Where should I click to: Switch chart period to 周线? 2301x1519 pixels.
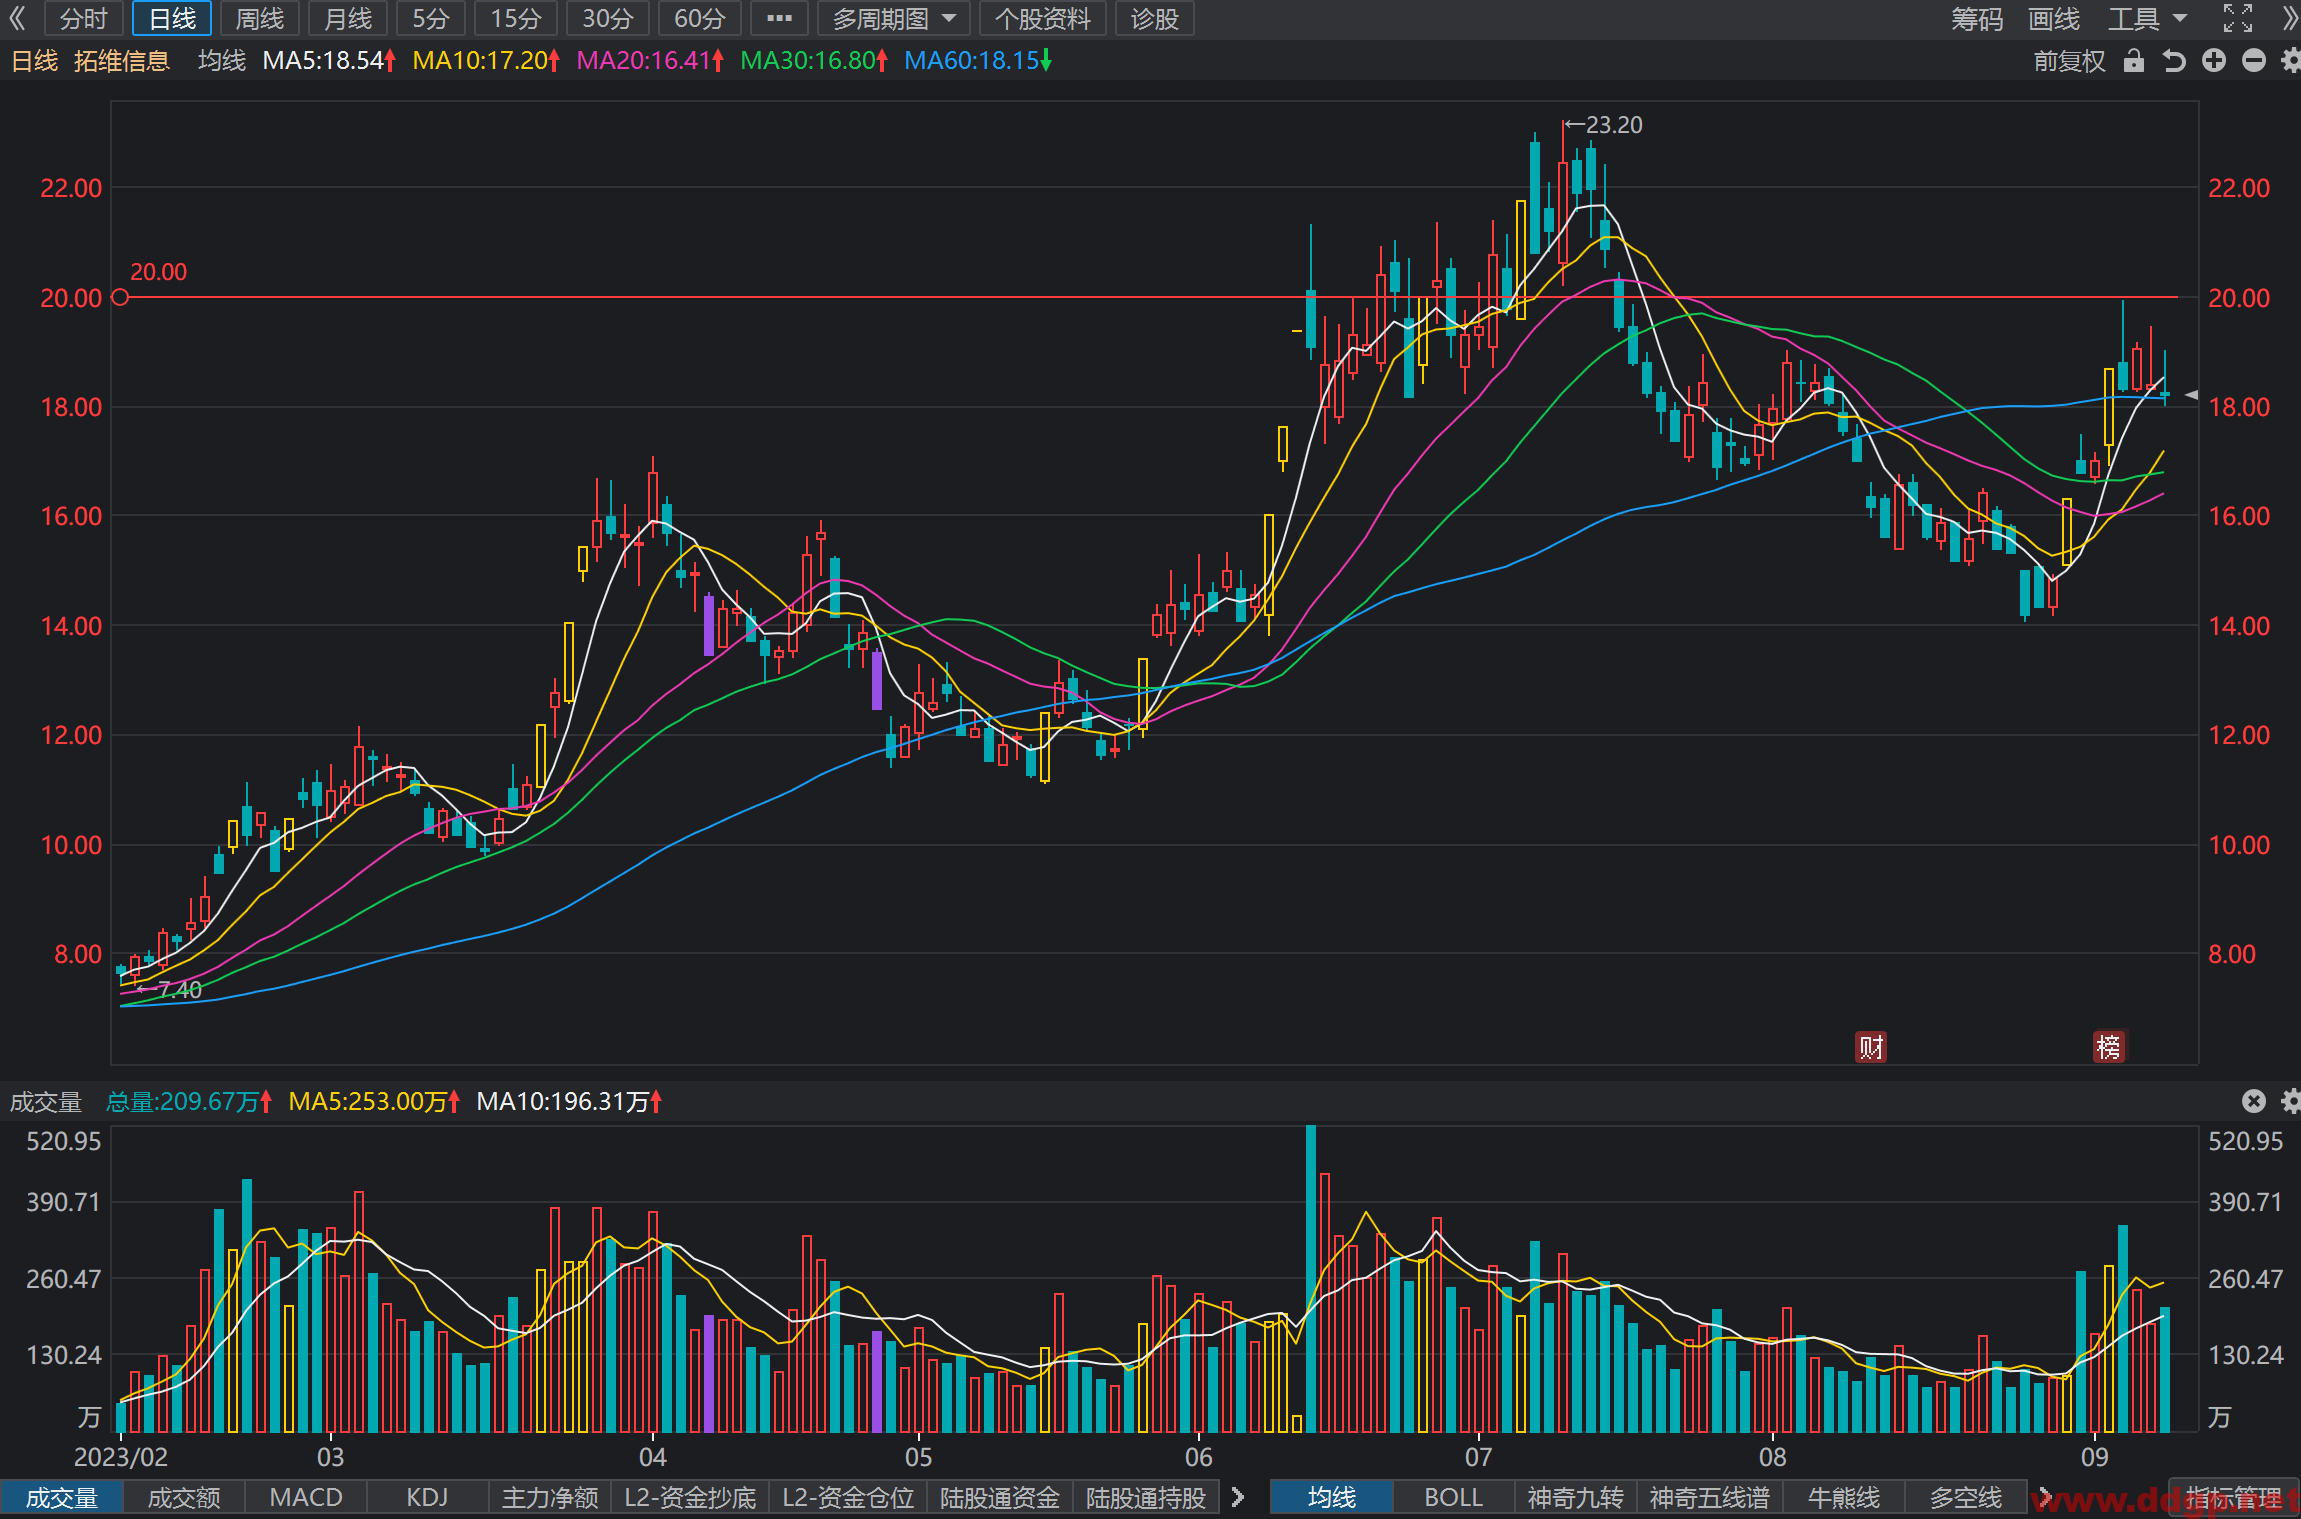point(259,18)
